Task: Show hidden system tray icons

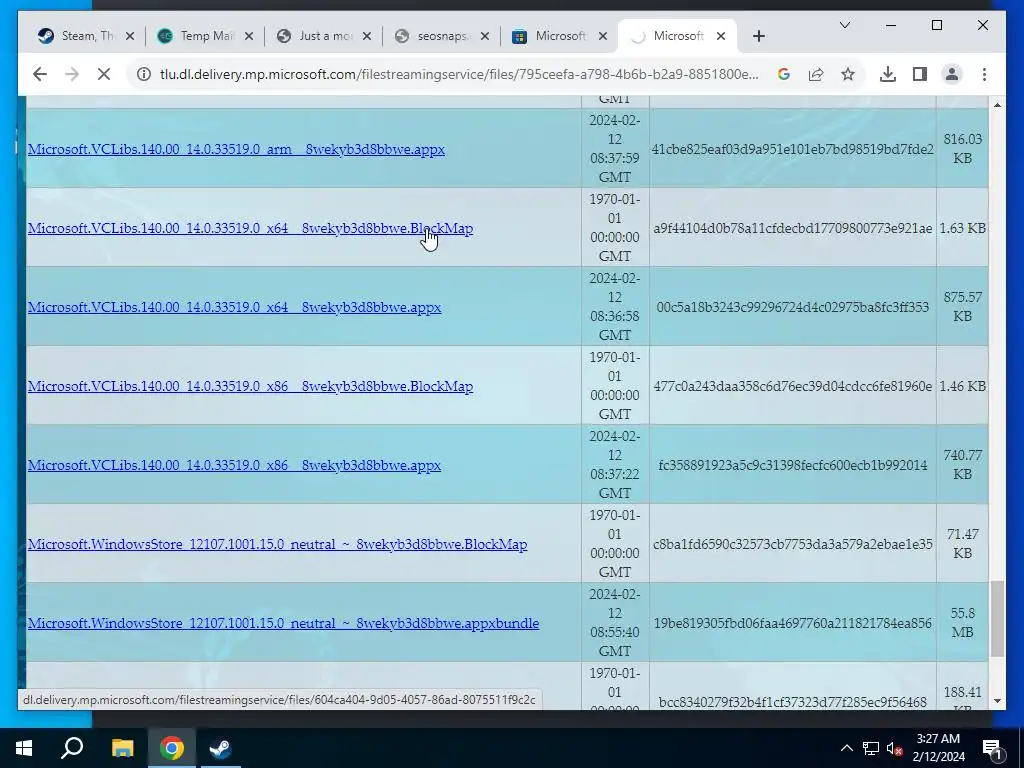Action: [x=846, y=748]
